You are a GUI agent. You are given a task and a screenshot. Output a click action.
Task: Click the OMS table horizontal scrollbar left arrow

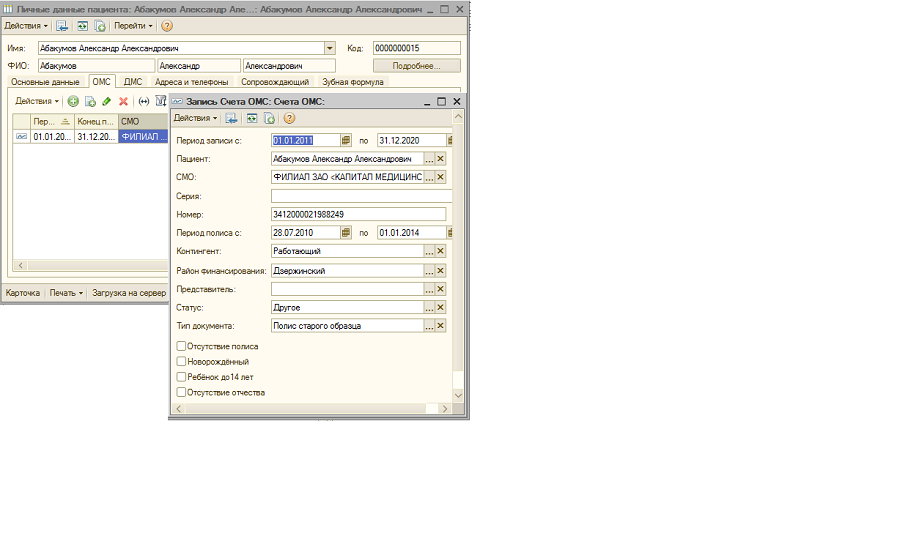(21, 265)
